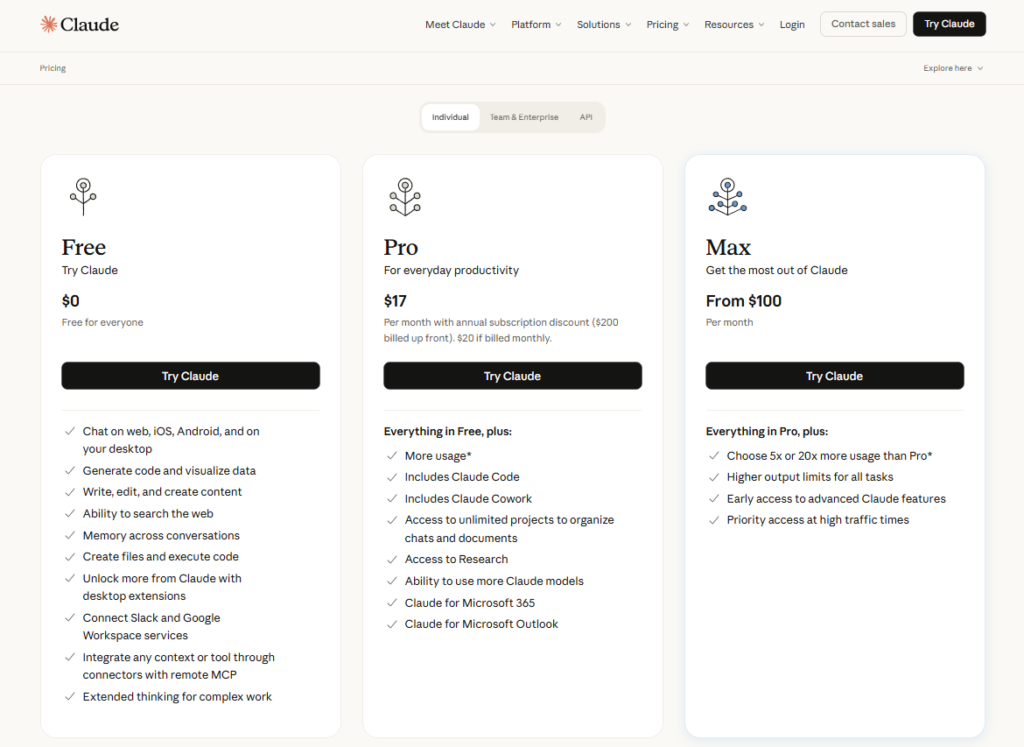Click checkmark next to Access to Research
1024x747 pixels.
(x=392, y=559)
